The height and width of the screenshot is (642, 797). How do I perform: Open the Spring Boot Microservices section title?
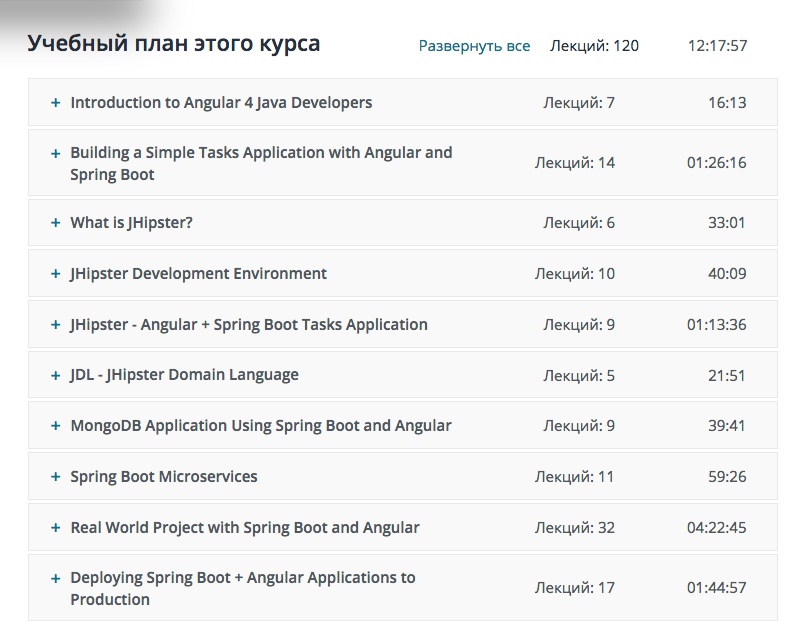pos(164,476)
